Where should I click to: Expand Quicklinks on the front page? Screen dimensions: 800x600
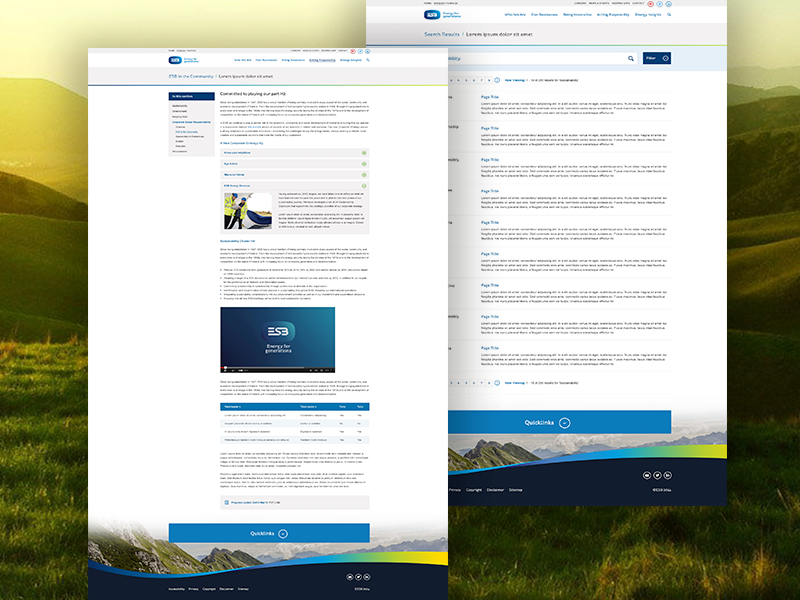[269, 533]
